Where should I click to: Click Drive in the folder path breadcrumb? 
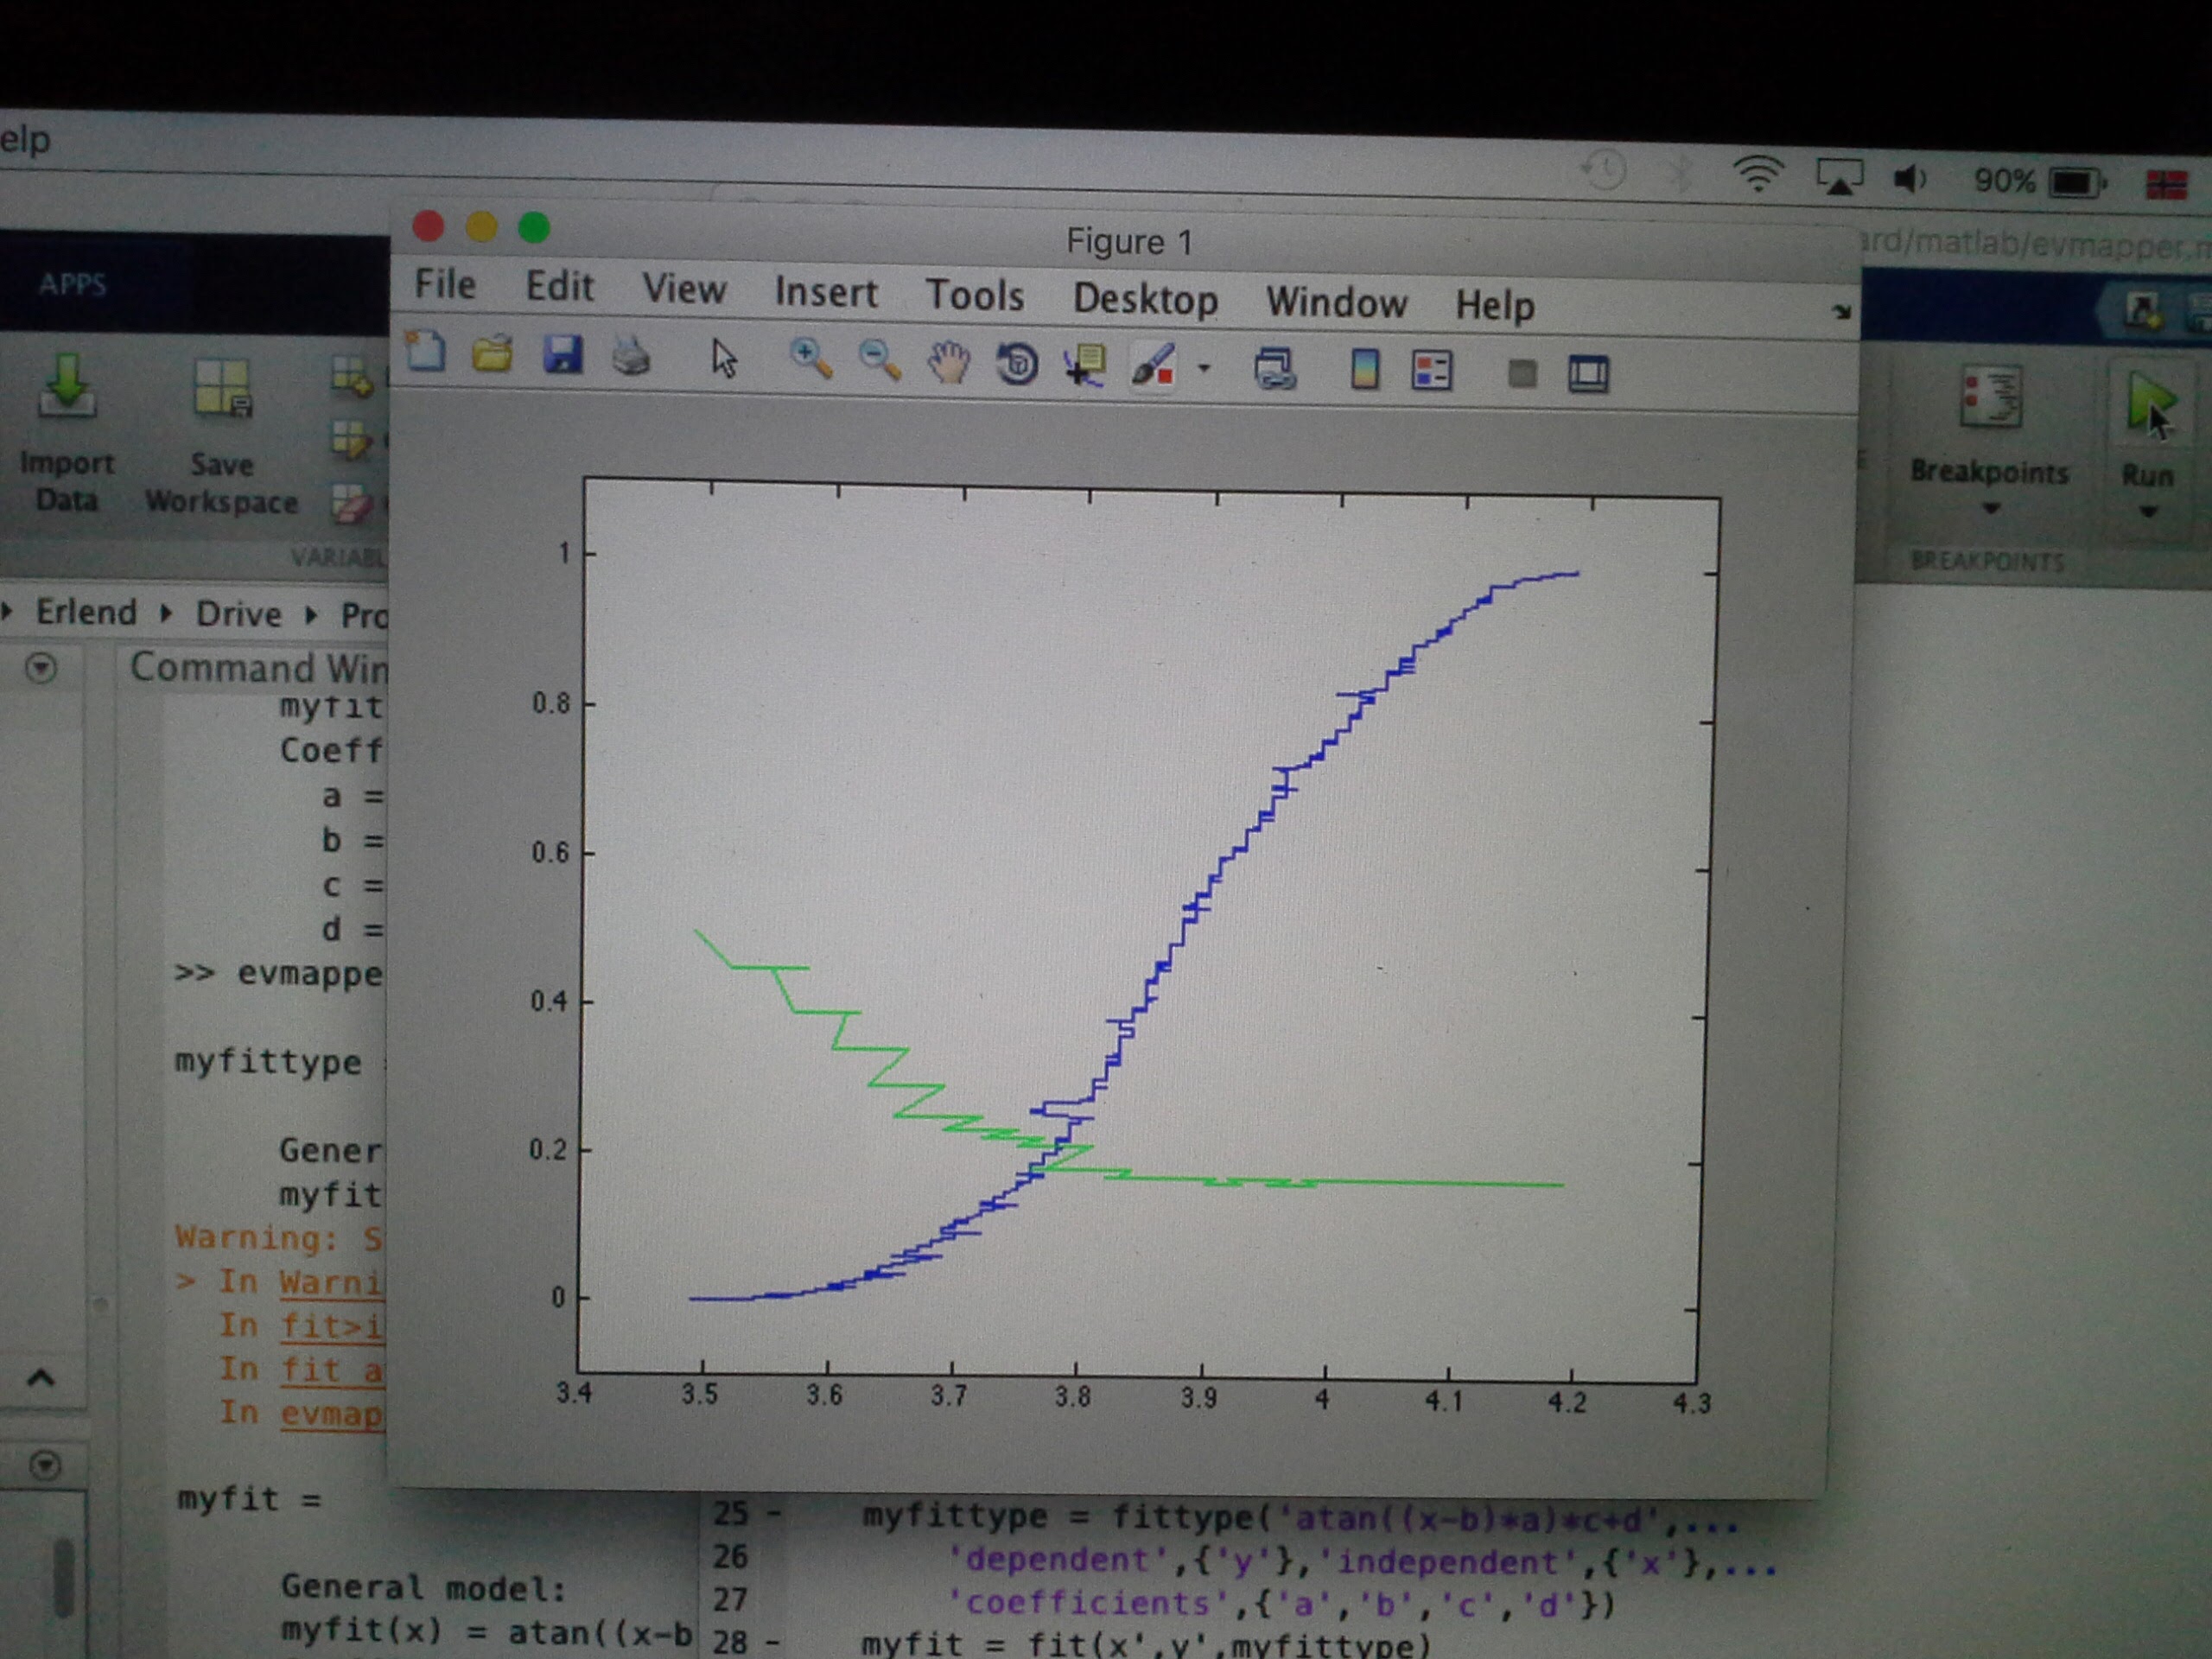point(238,613)
